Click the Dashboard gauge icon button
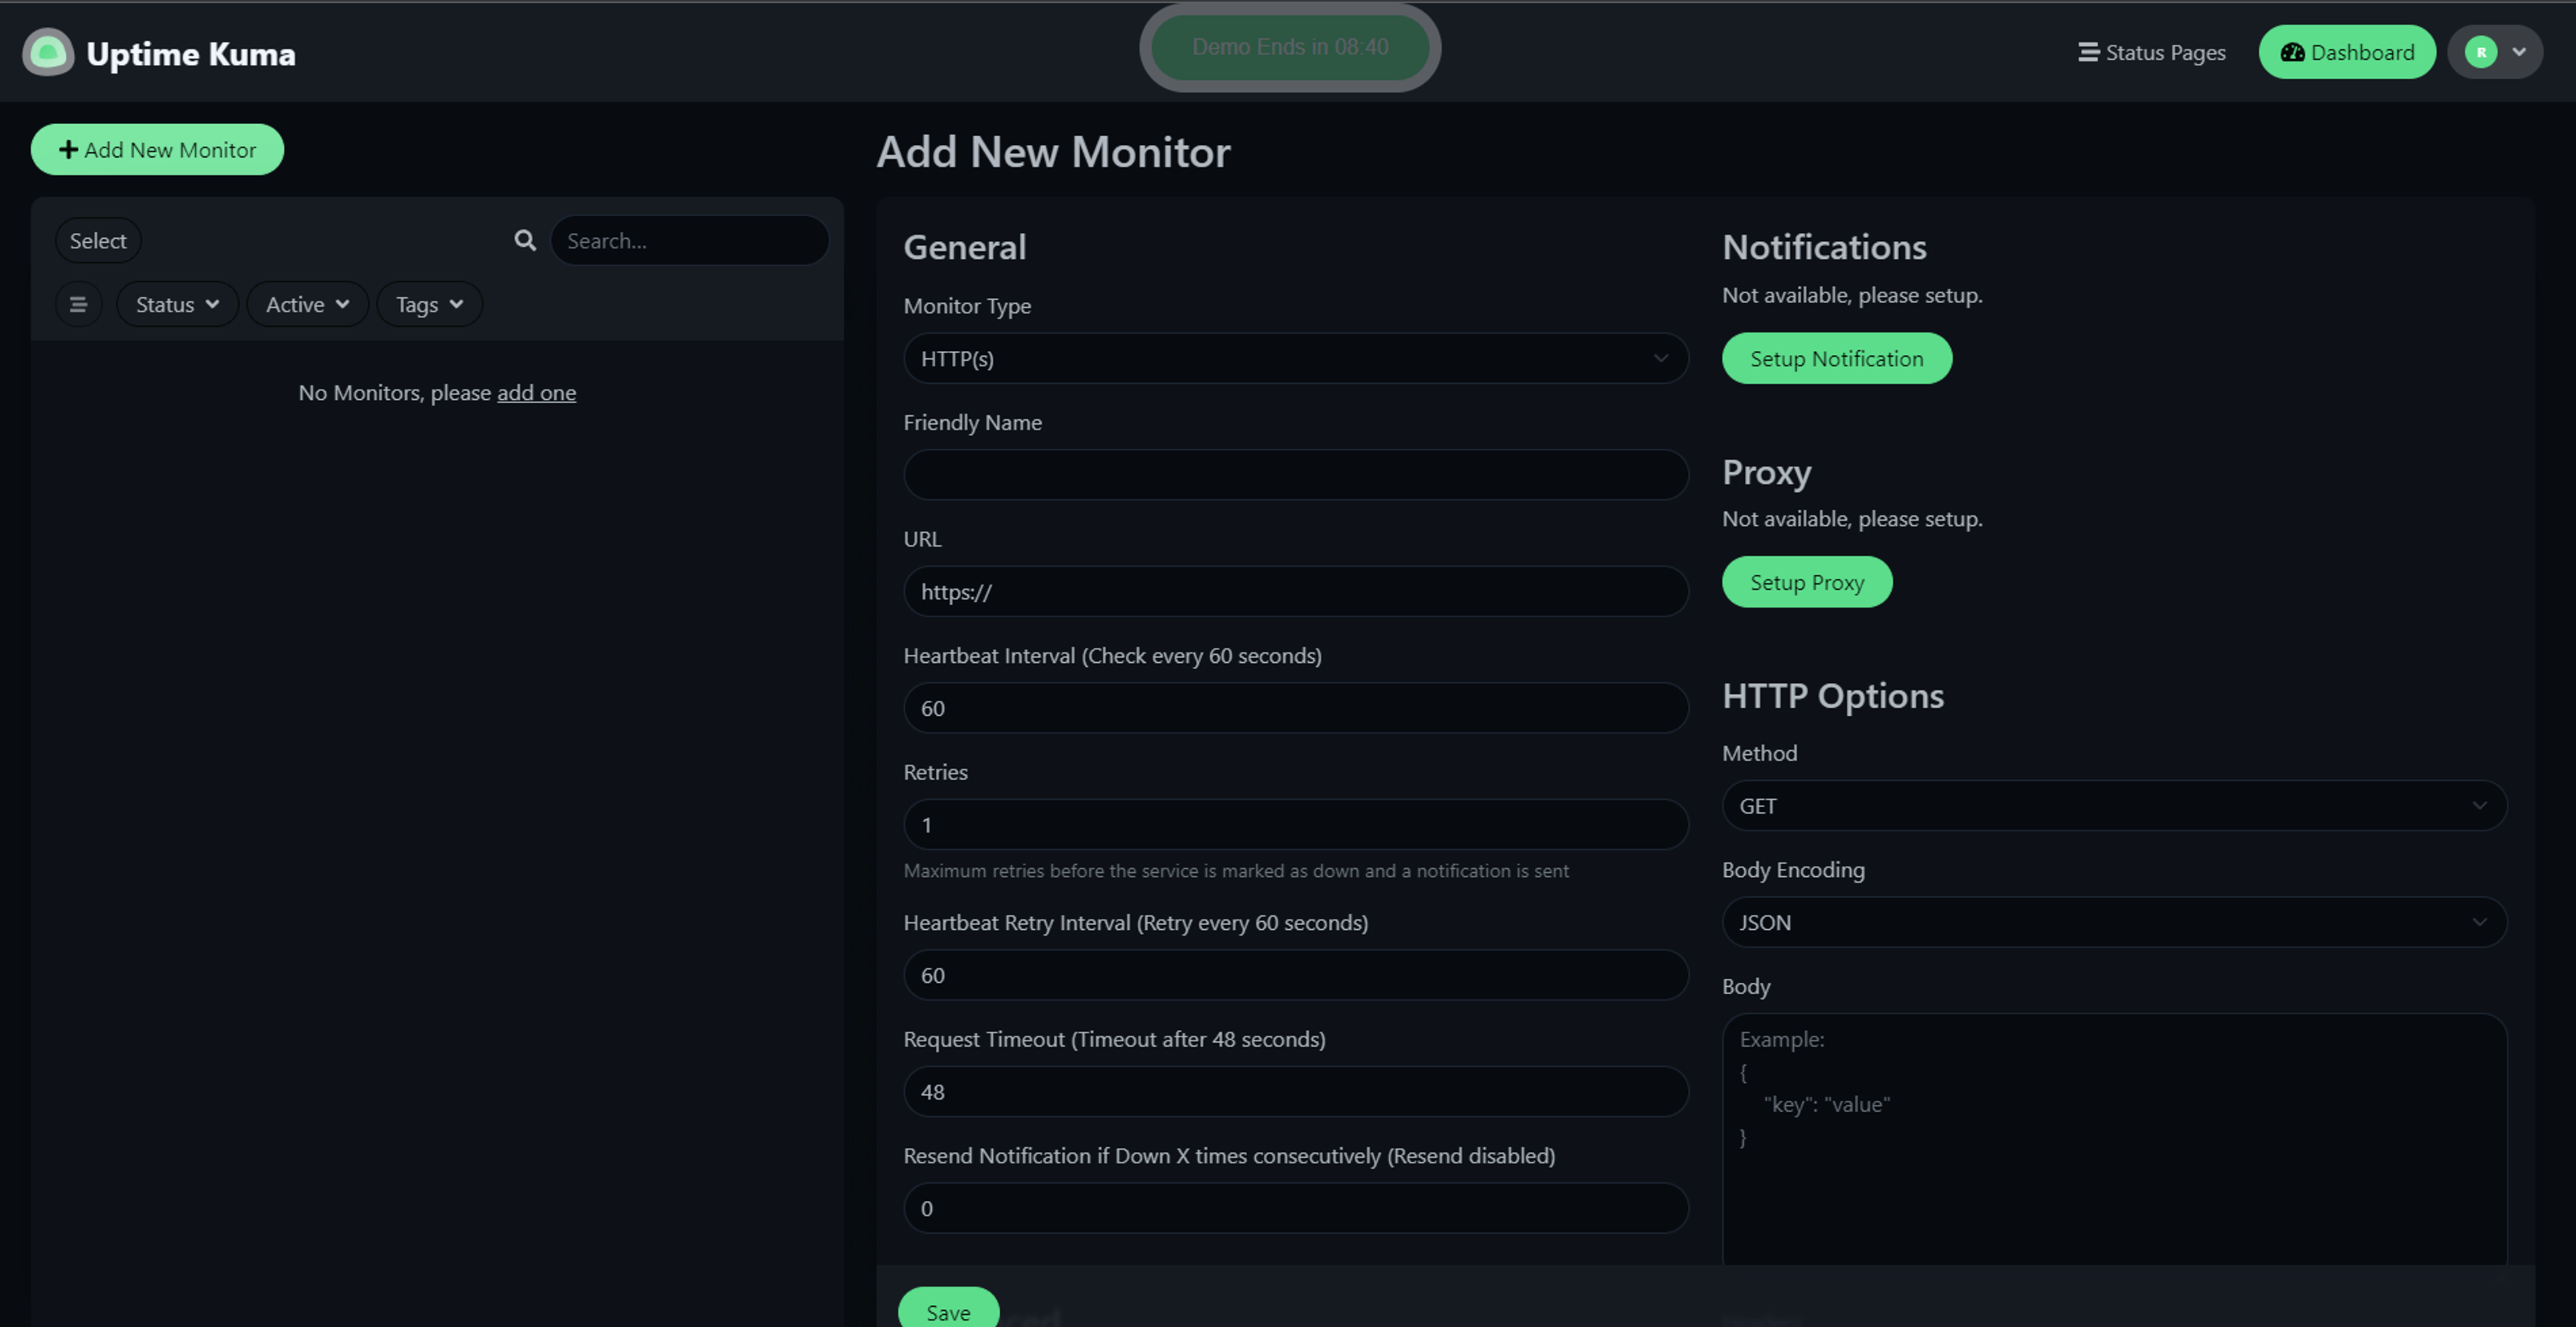Image resolution: width=2576 pixels, height=1327 pixels. (x=2347, y=52)
